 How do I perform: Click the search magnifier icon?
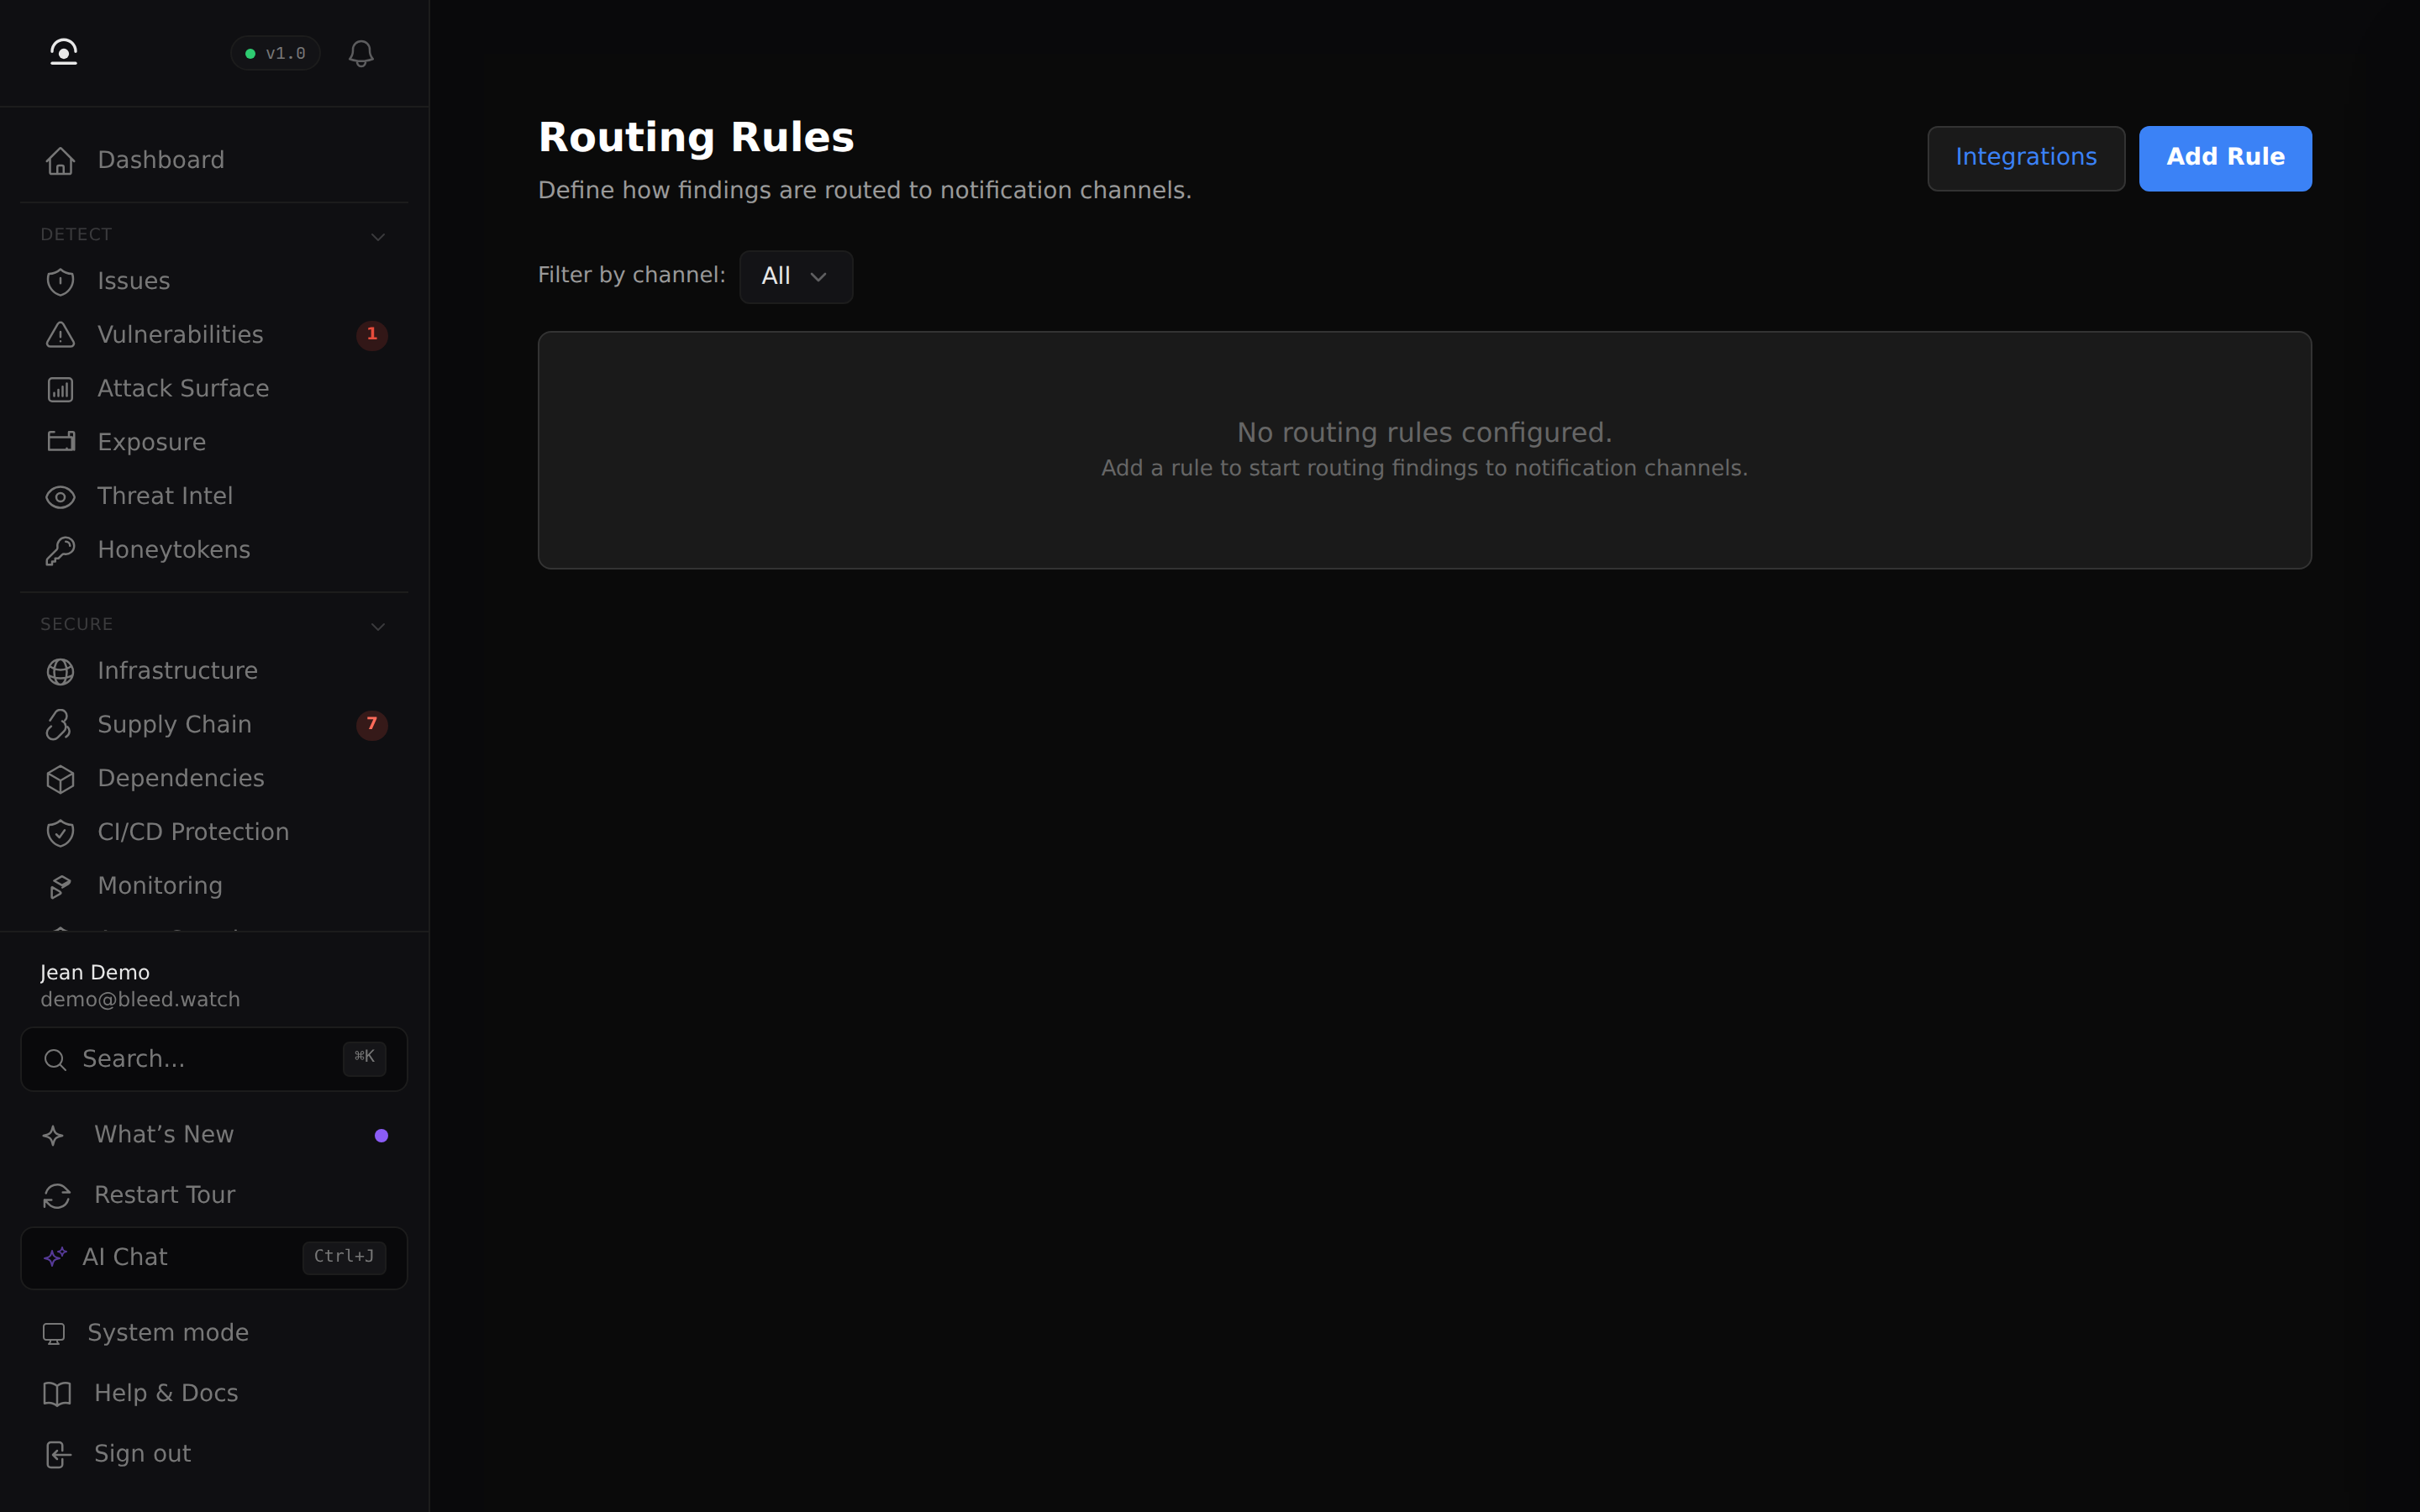[55, 1060]
